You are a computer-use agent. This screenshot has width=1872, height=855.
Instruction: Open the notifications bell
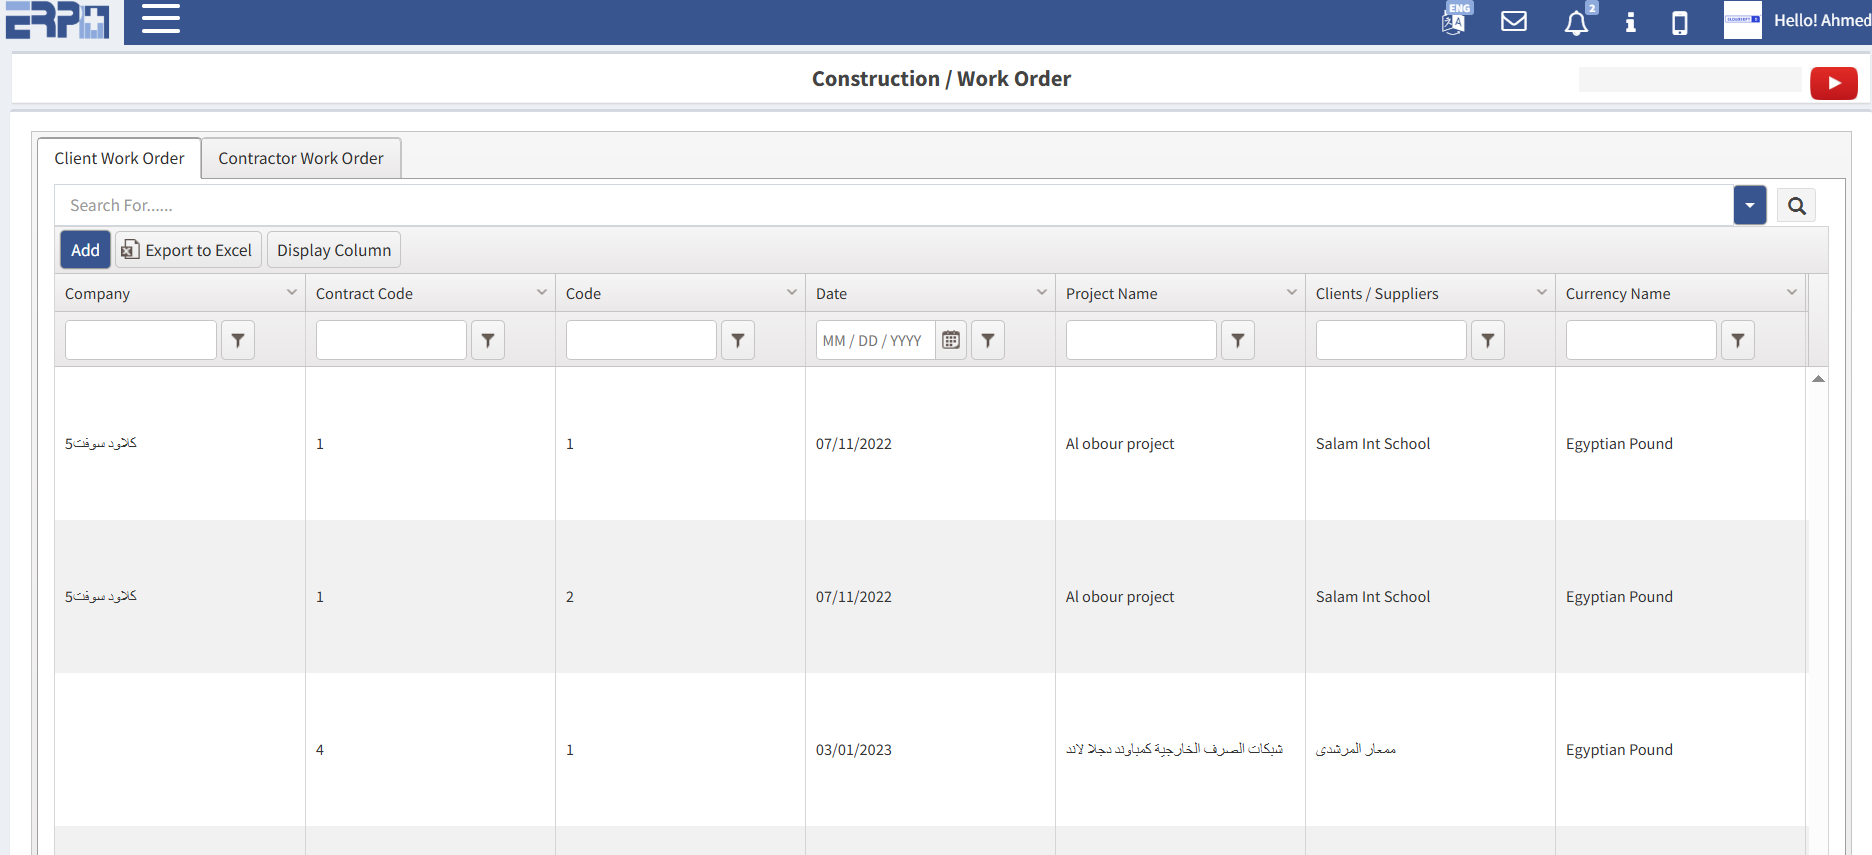[x=1576, y=22]
